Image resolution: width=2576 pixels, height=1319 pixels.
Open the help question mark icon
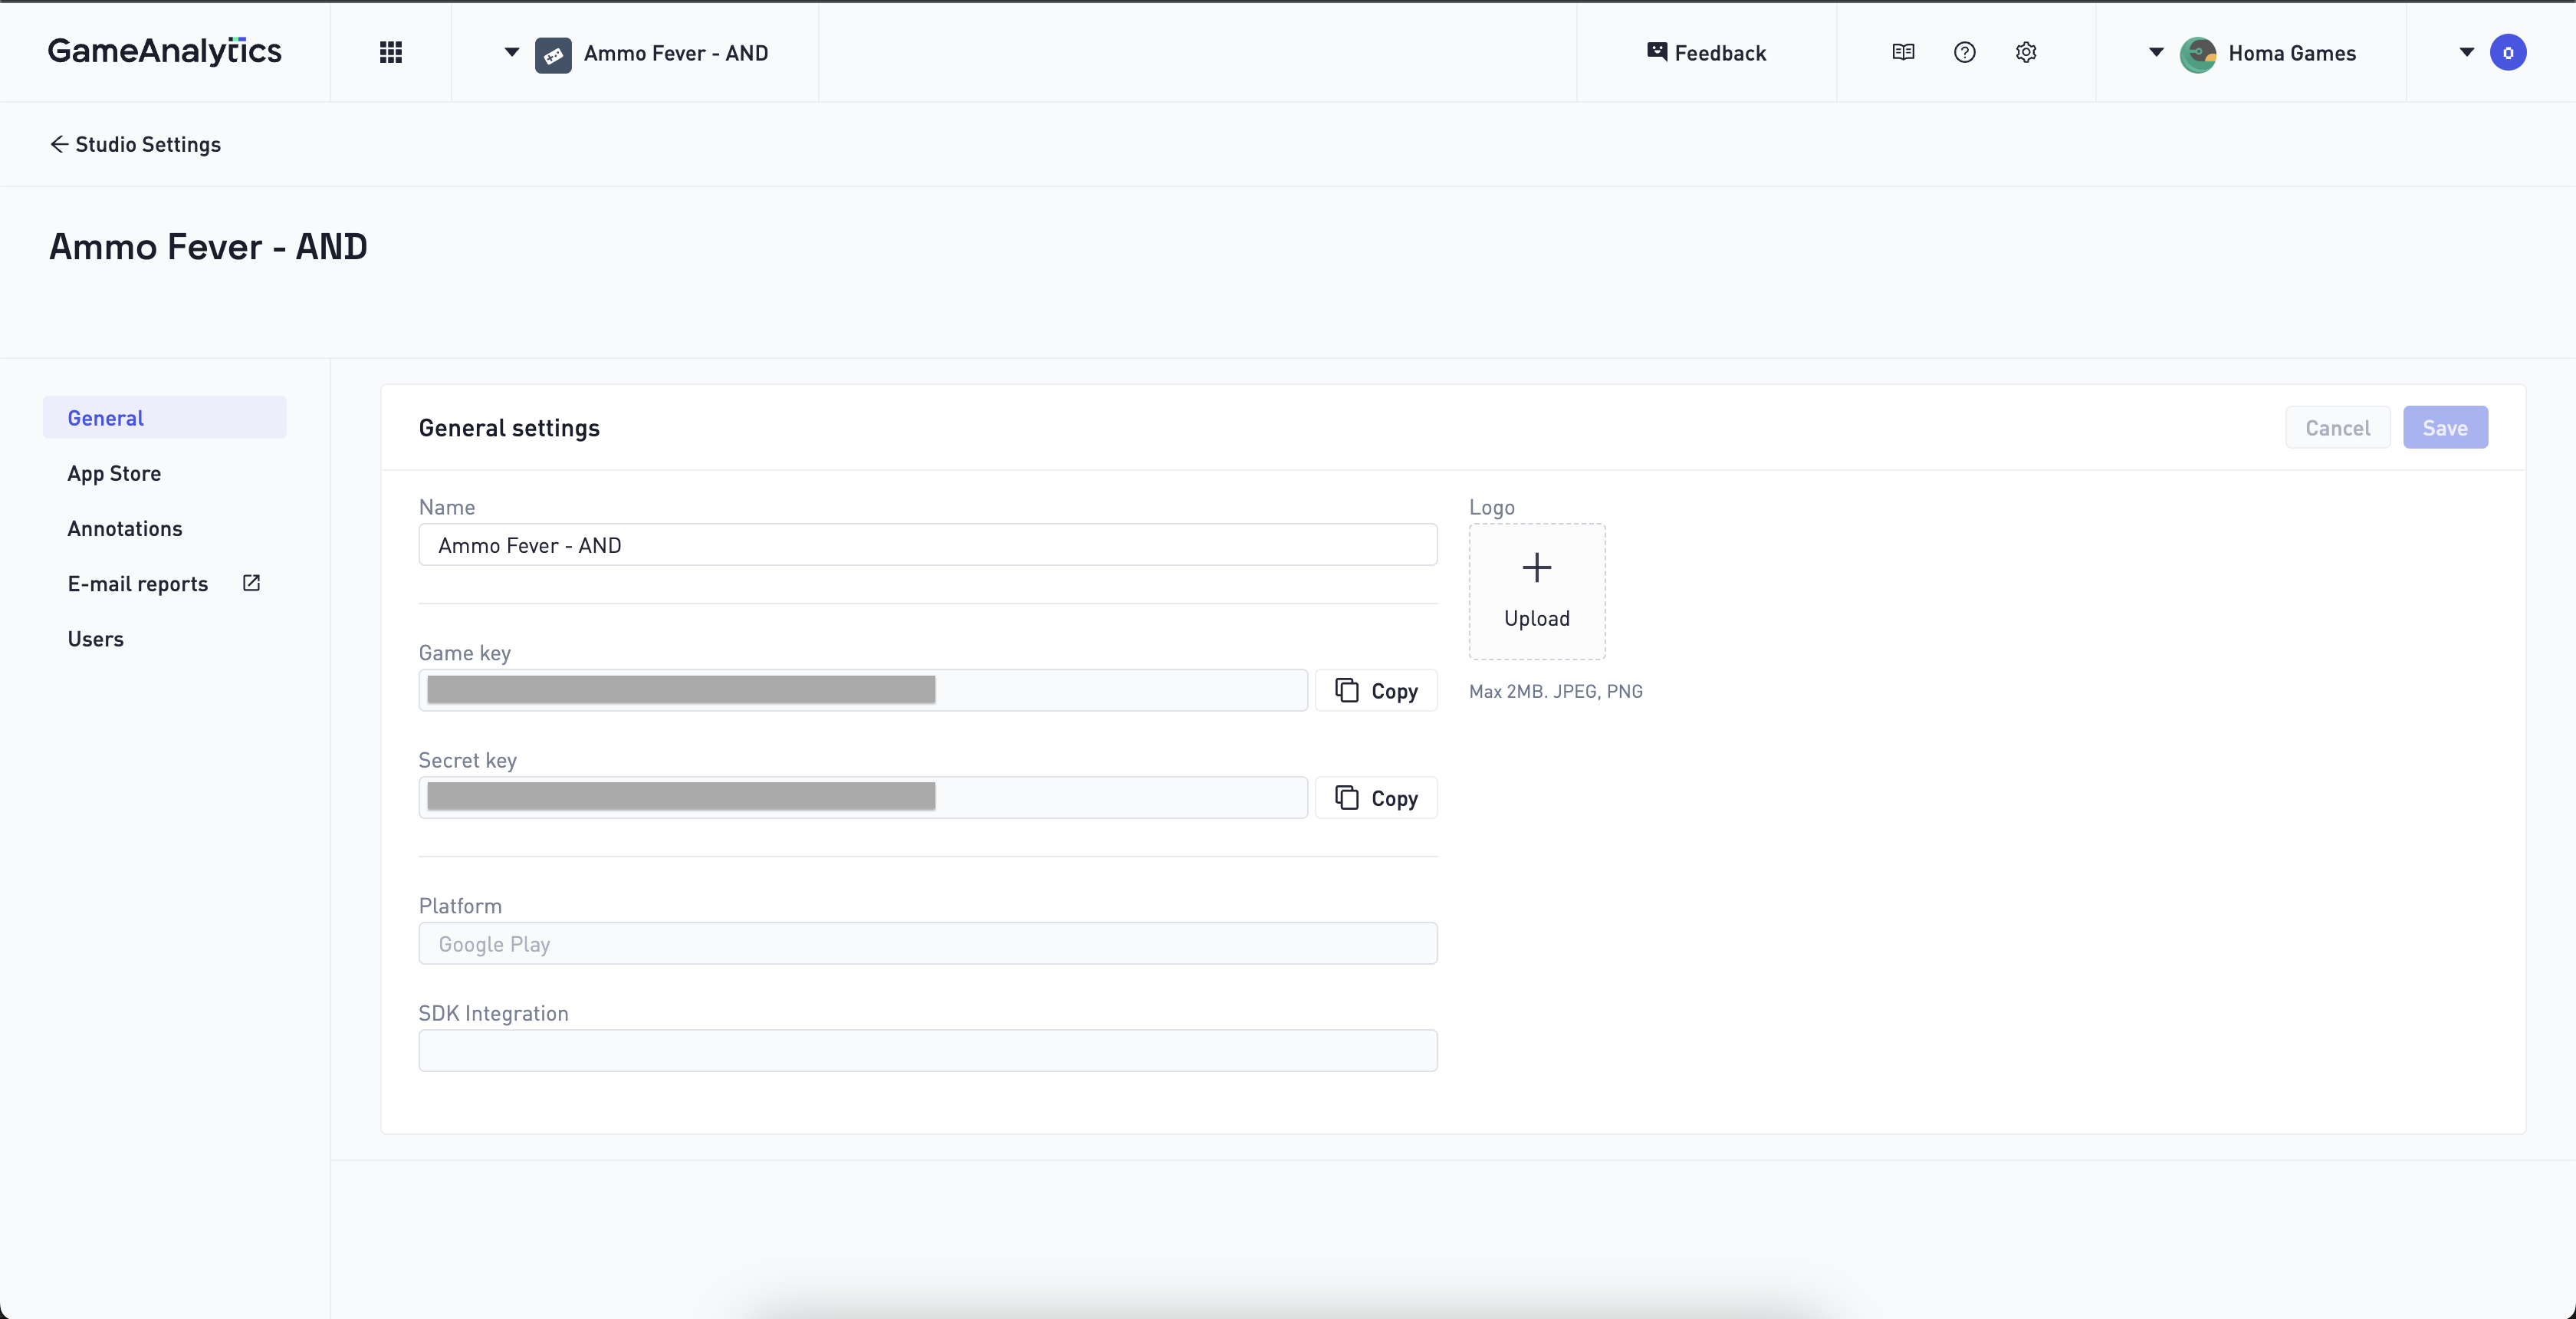1964,53
